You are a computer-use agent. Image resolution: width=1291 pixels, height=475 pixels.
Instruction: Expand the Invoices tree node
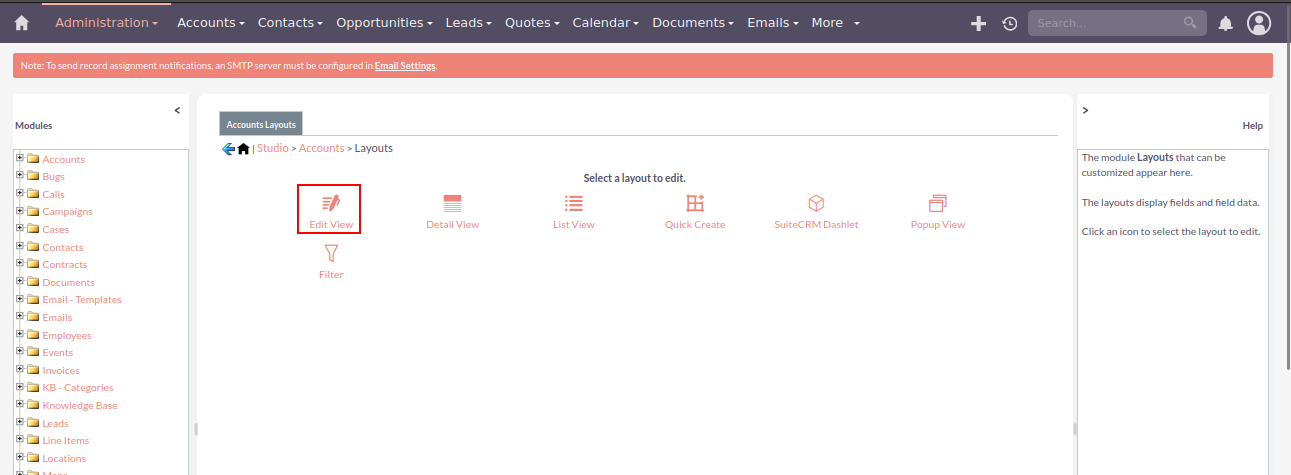(20, 369)
